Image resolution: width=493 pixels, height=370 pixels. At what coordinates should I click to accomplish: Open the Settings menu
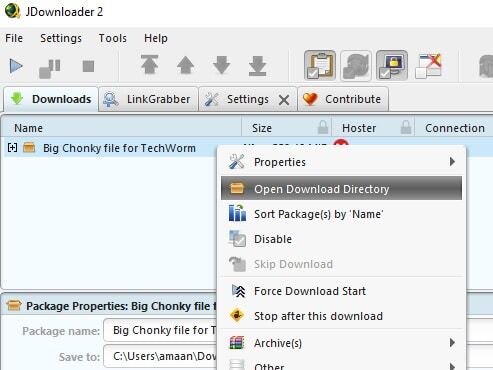(61, 38)
